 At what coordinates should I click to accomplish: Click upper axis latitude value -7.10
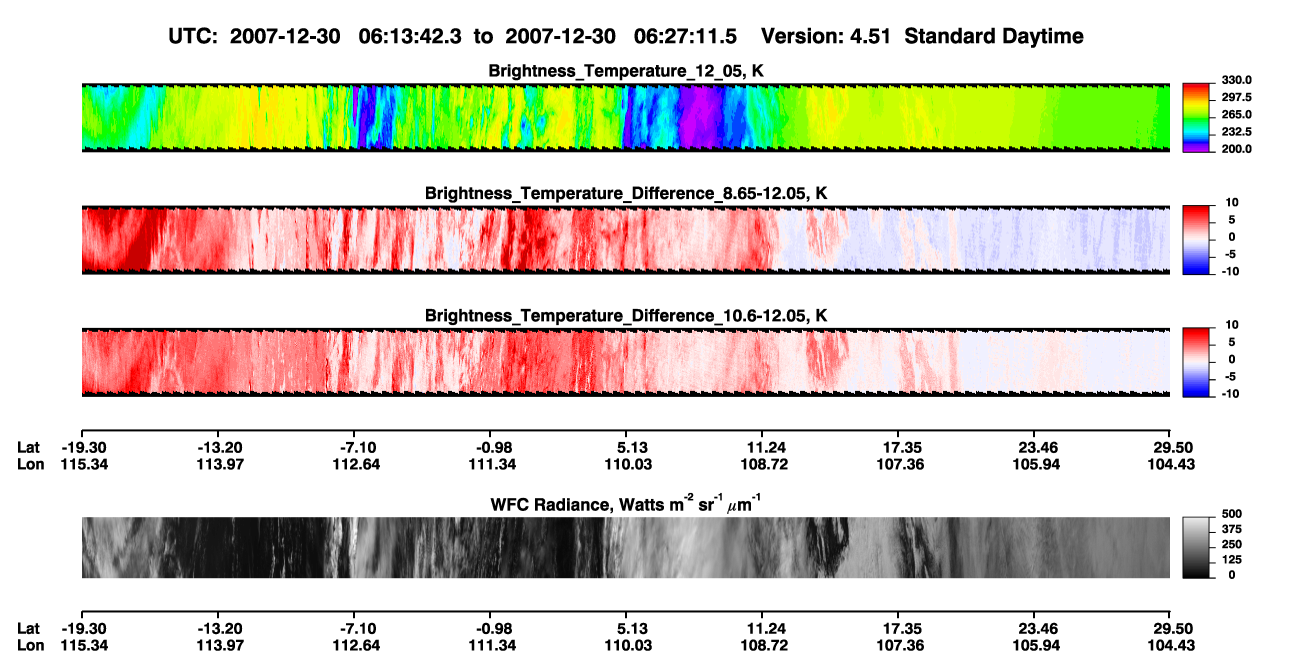coord(355,448)
